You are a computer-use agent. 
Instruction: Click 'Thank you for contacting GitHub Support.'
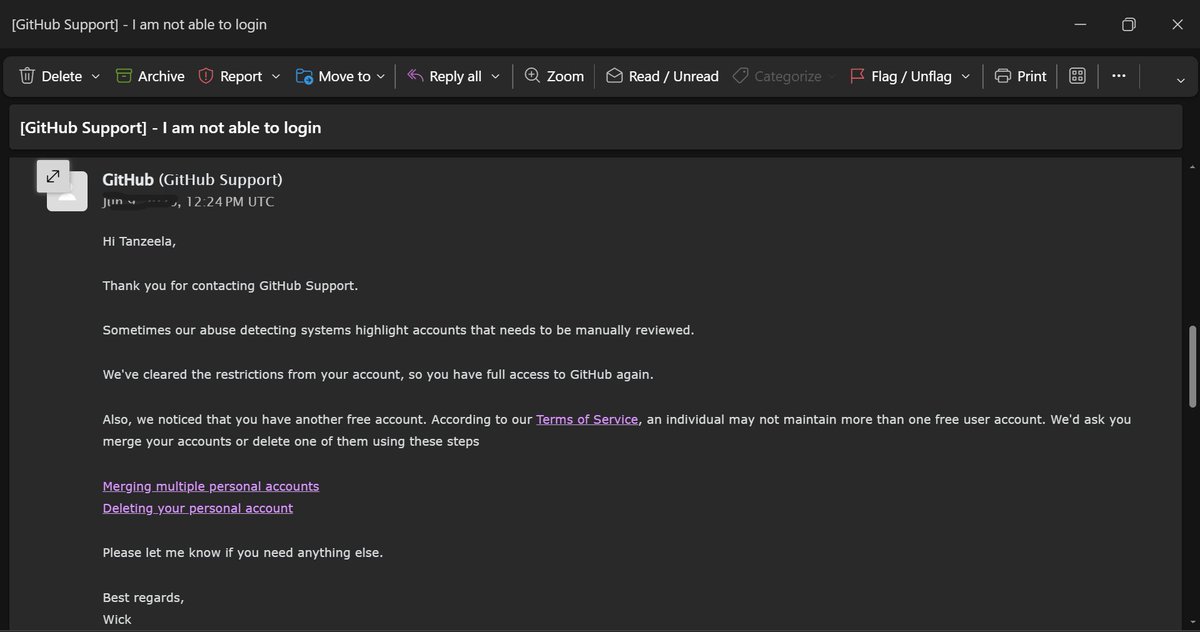pos(230,286)
